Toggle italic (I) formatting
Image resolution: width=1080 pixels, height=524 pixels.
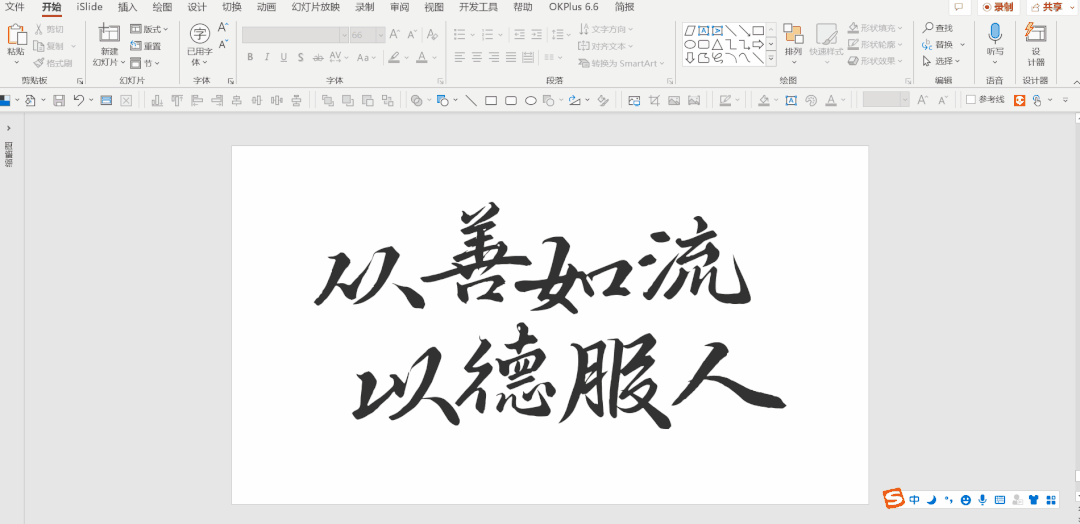[267, 57]
